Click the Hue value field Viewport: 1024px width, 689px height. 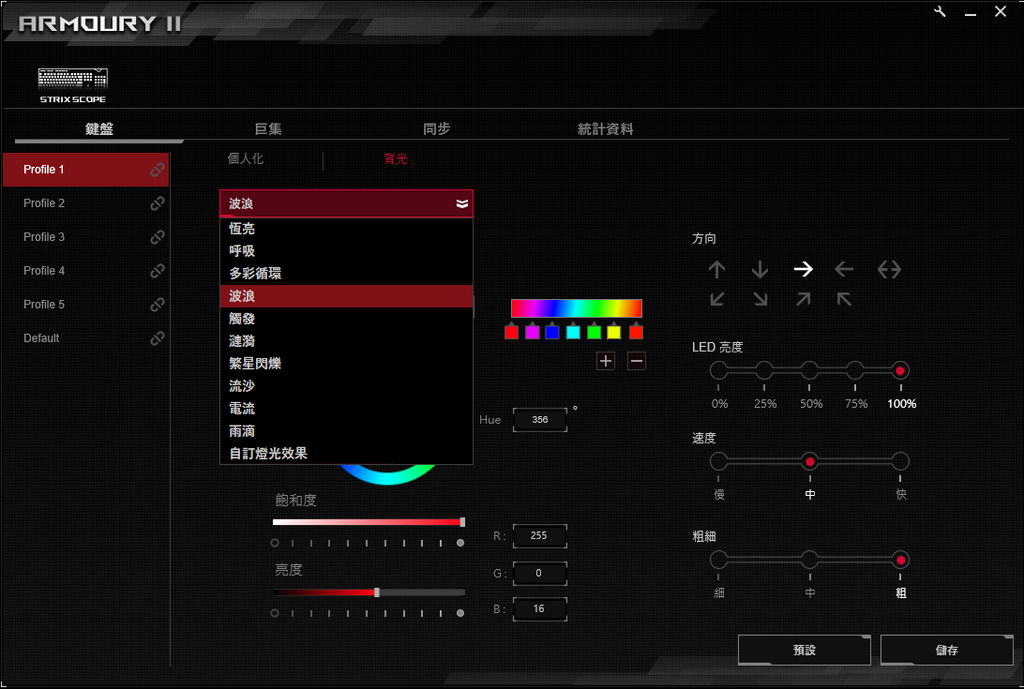click(540, 420)
